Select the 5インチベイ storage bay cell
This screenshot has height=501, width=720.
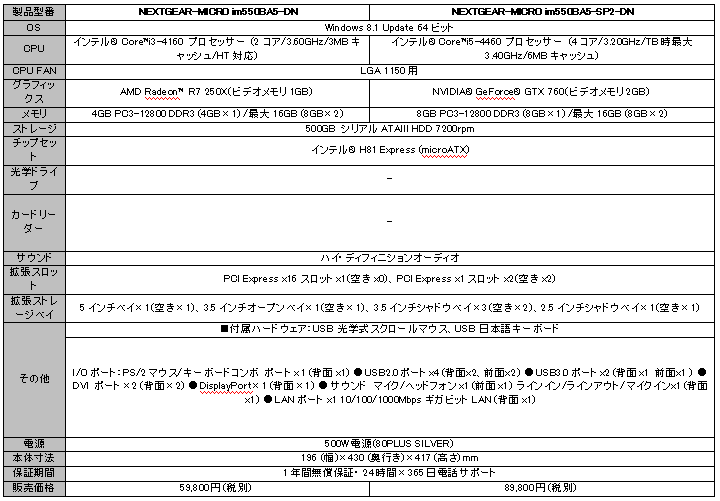click(390, 309)
